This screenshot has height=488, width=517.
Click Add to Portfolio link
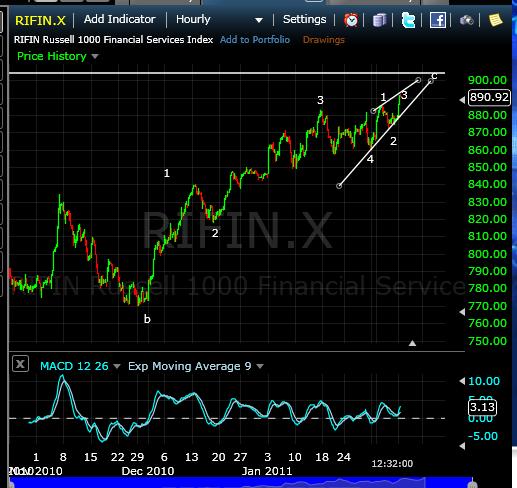[255, 40]
